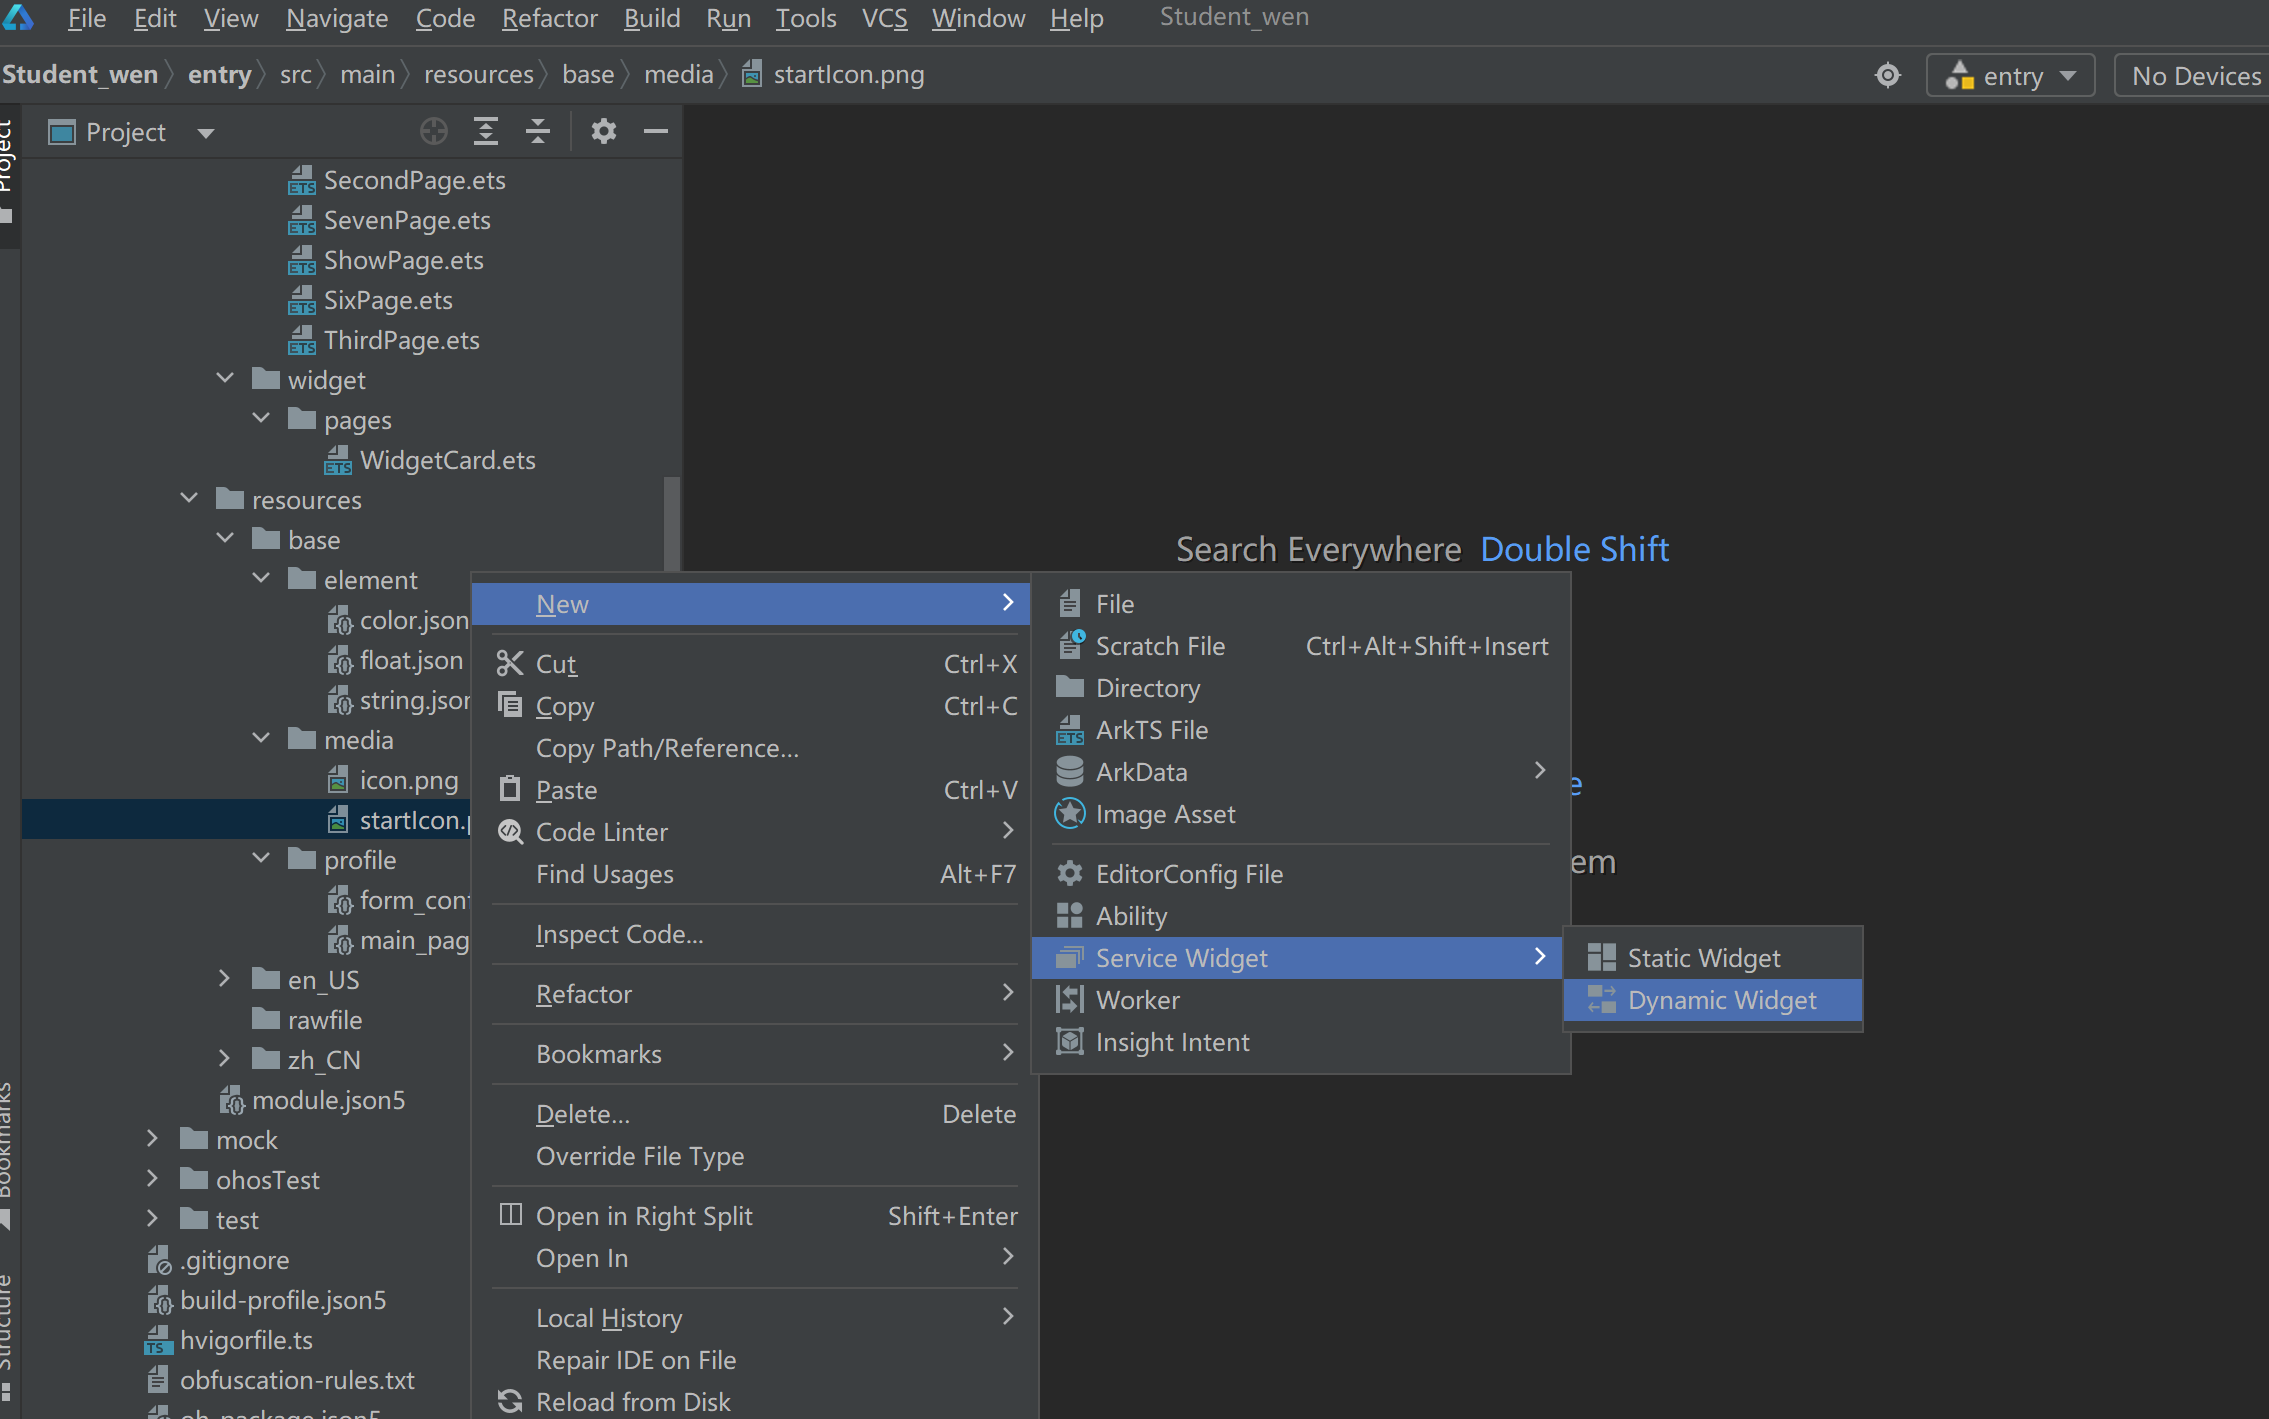This screenshot has height=1419, width=2269.
Task: Collapse the pages folder under widget
Action: click(261, 419)
